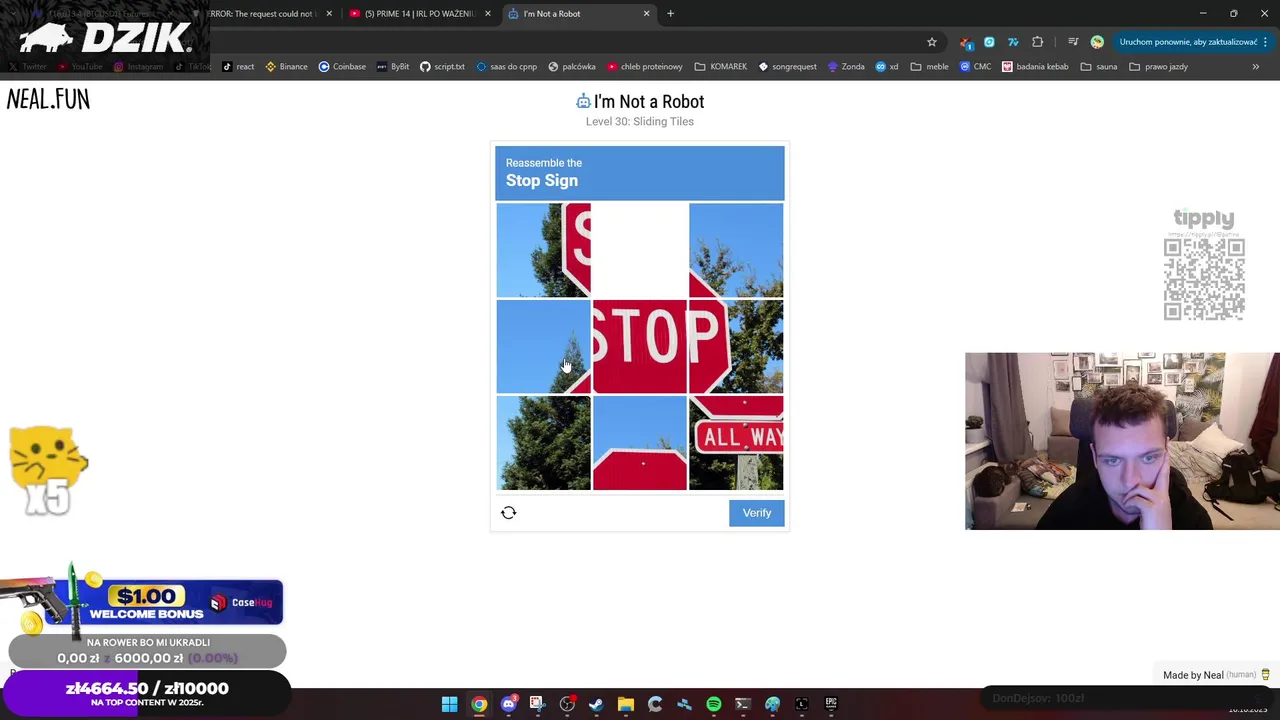1280x720 pixels.
Task: Click the middle-right tile with letter P edge
Action: [x=736, y=346]
